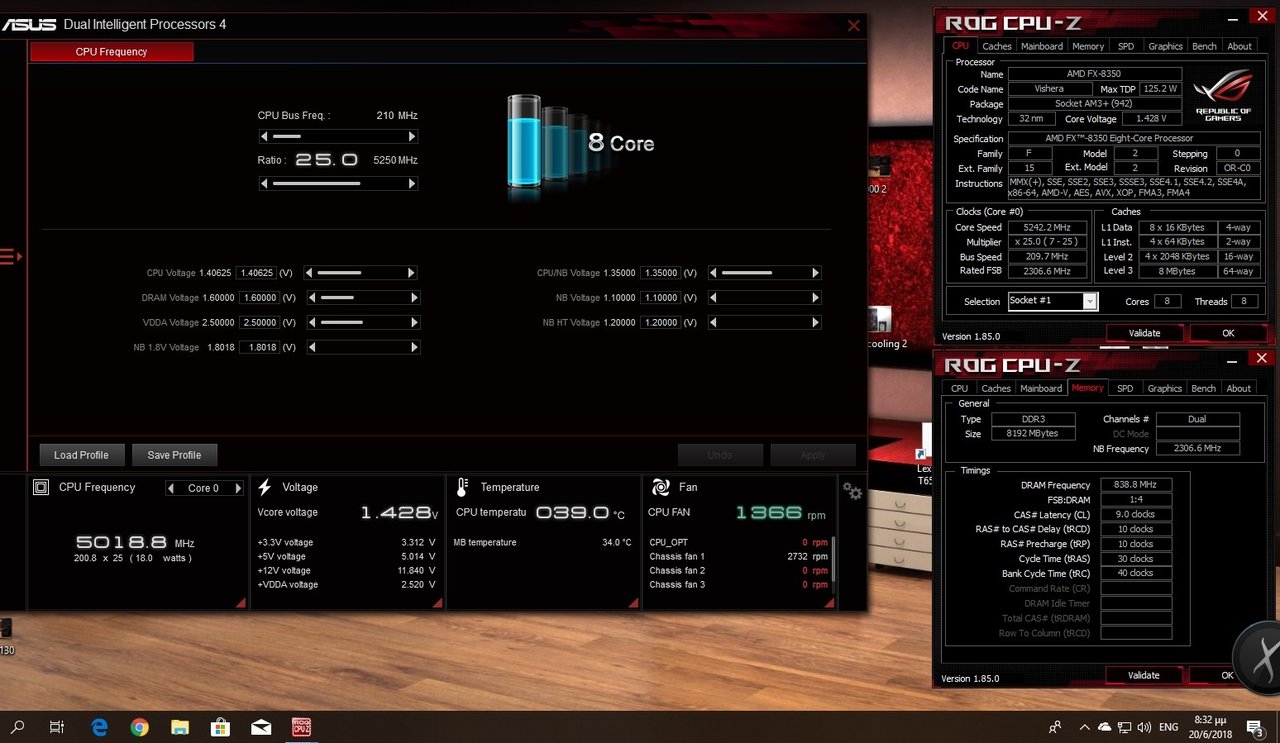1280x743 pixels.
Task: Open Action Center notification icon
Action: coord(1254,727)
